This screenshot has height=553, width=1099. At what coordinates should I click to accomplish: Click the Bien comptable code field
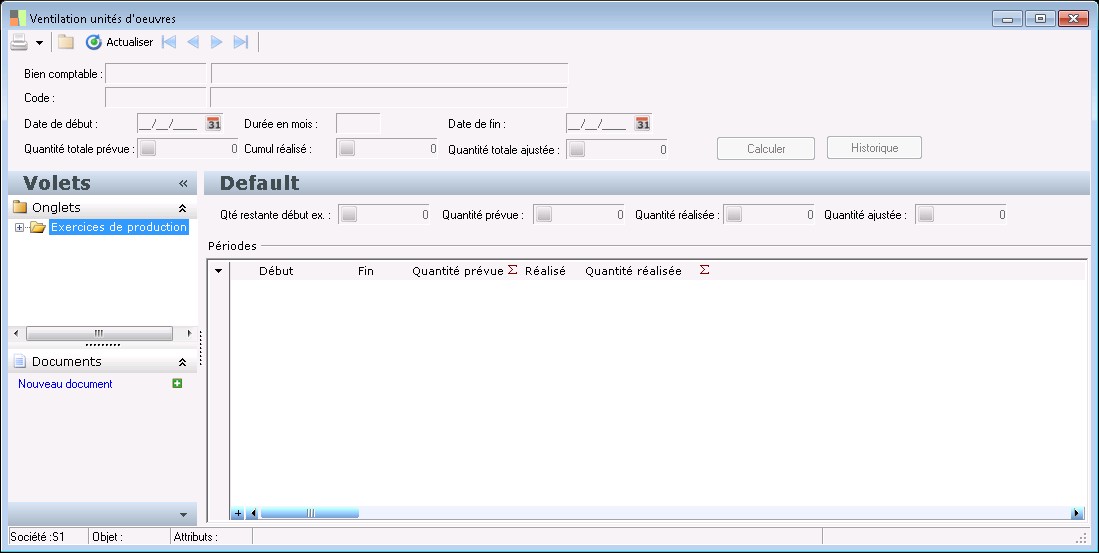156,74
